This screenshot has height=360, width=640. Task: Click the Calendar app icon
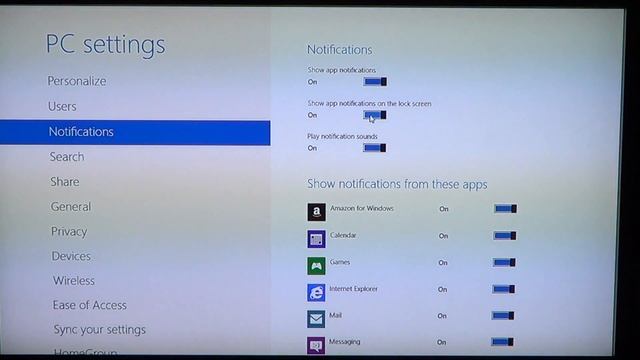tap(316, 239)
